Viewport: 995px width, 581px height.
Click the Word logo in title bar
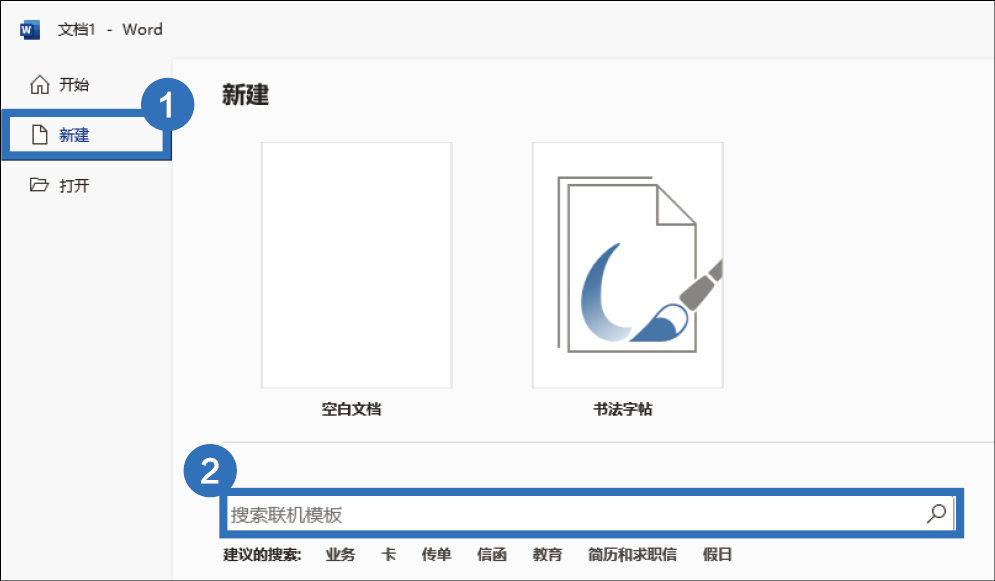pyautogui.click(x=30, y=29)
